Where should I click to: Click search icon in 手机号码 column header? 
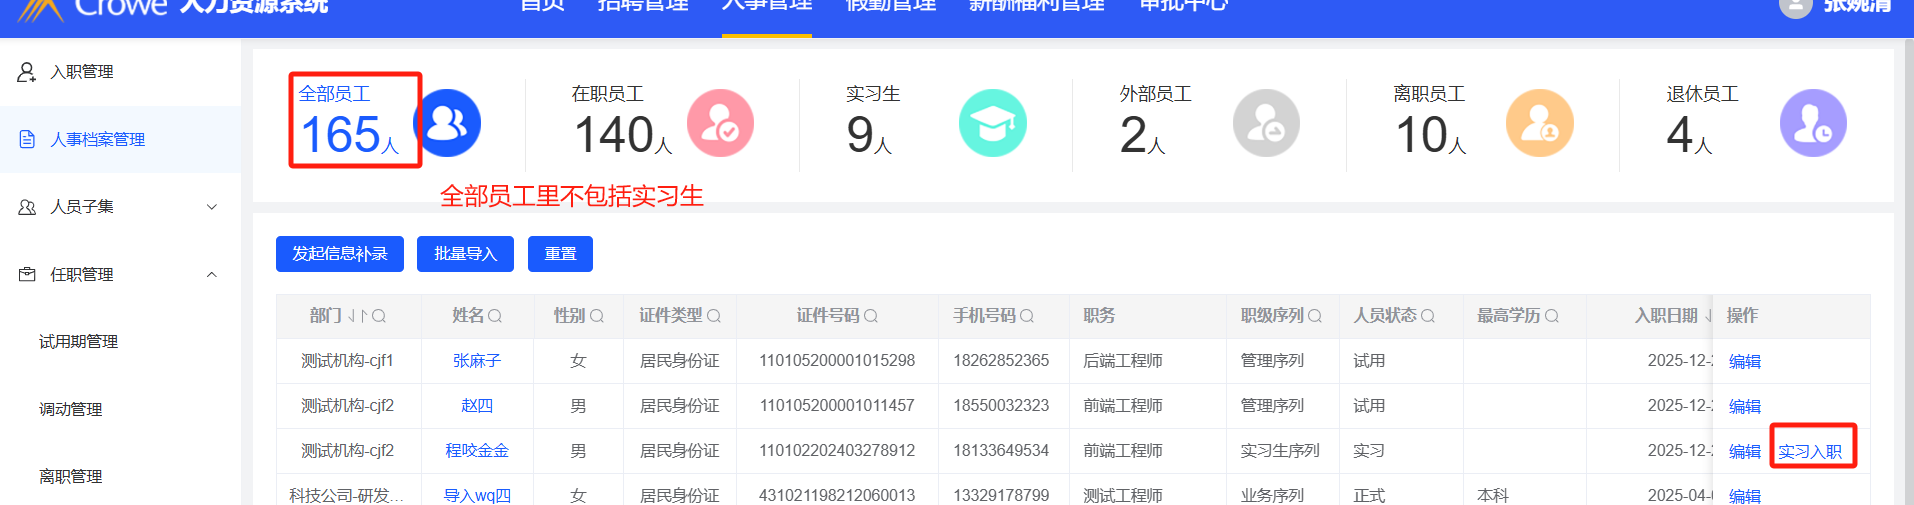coord(1027,316)
